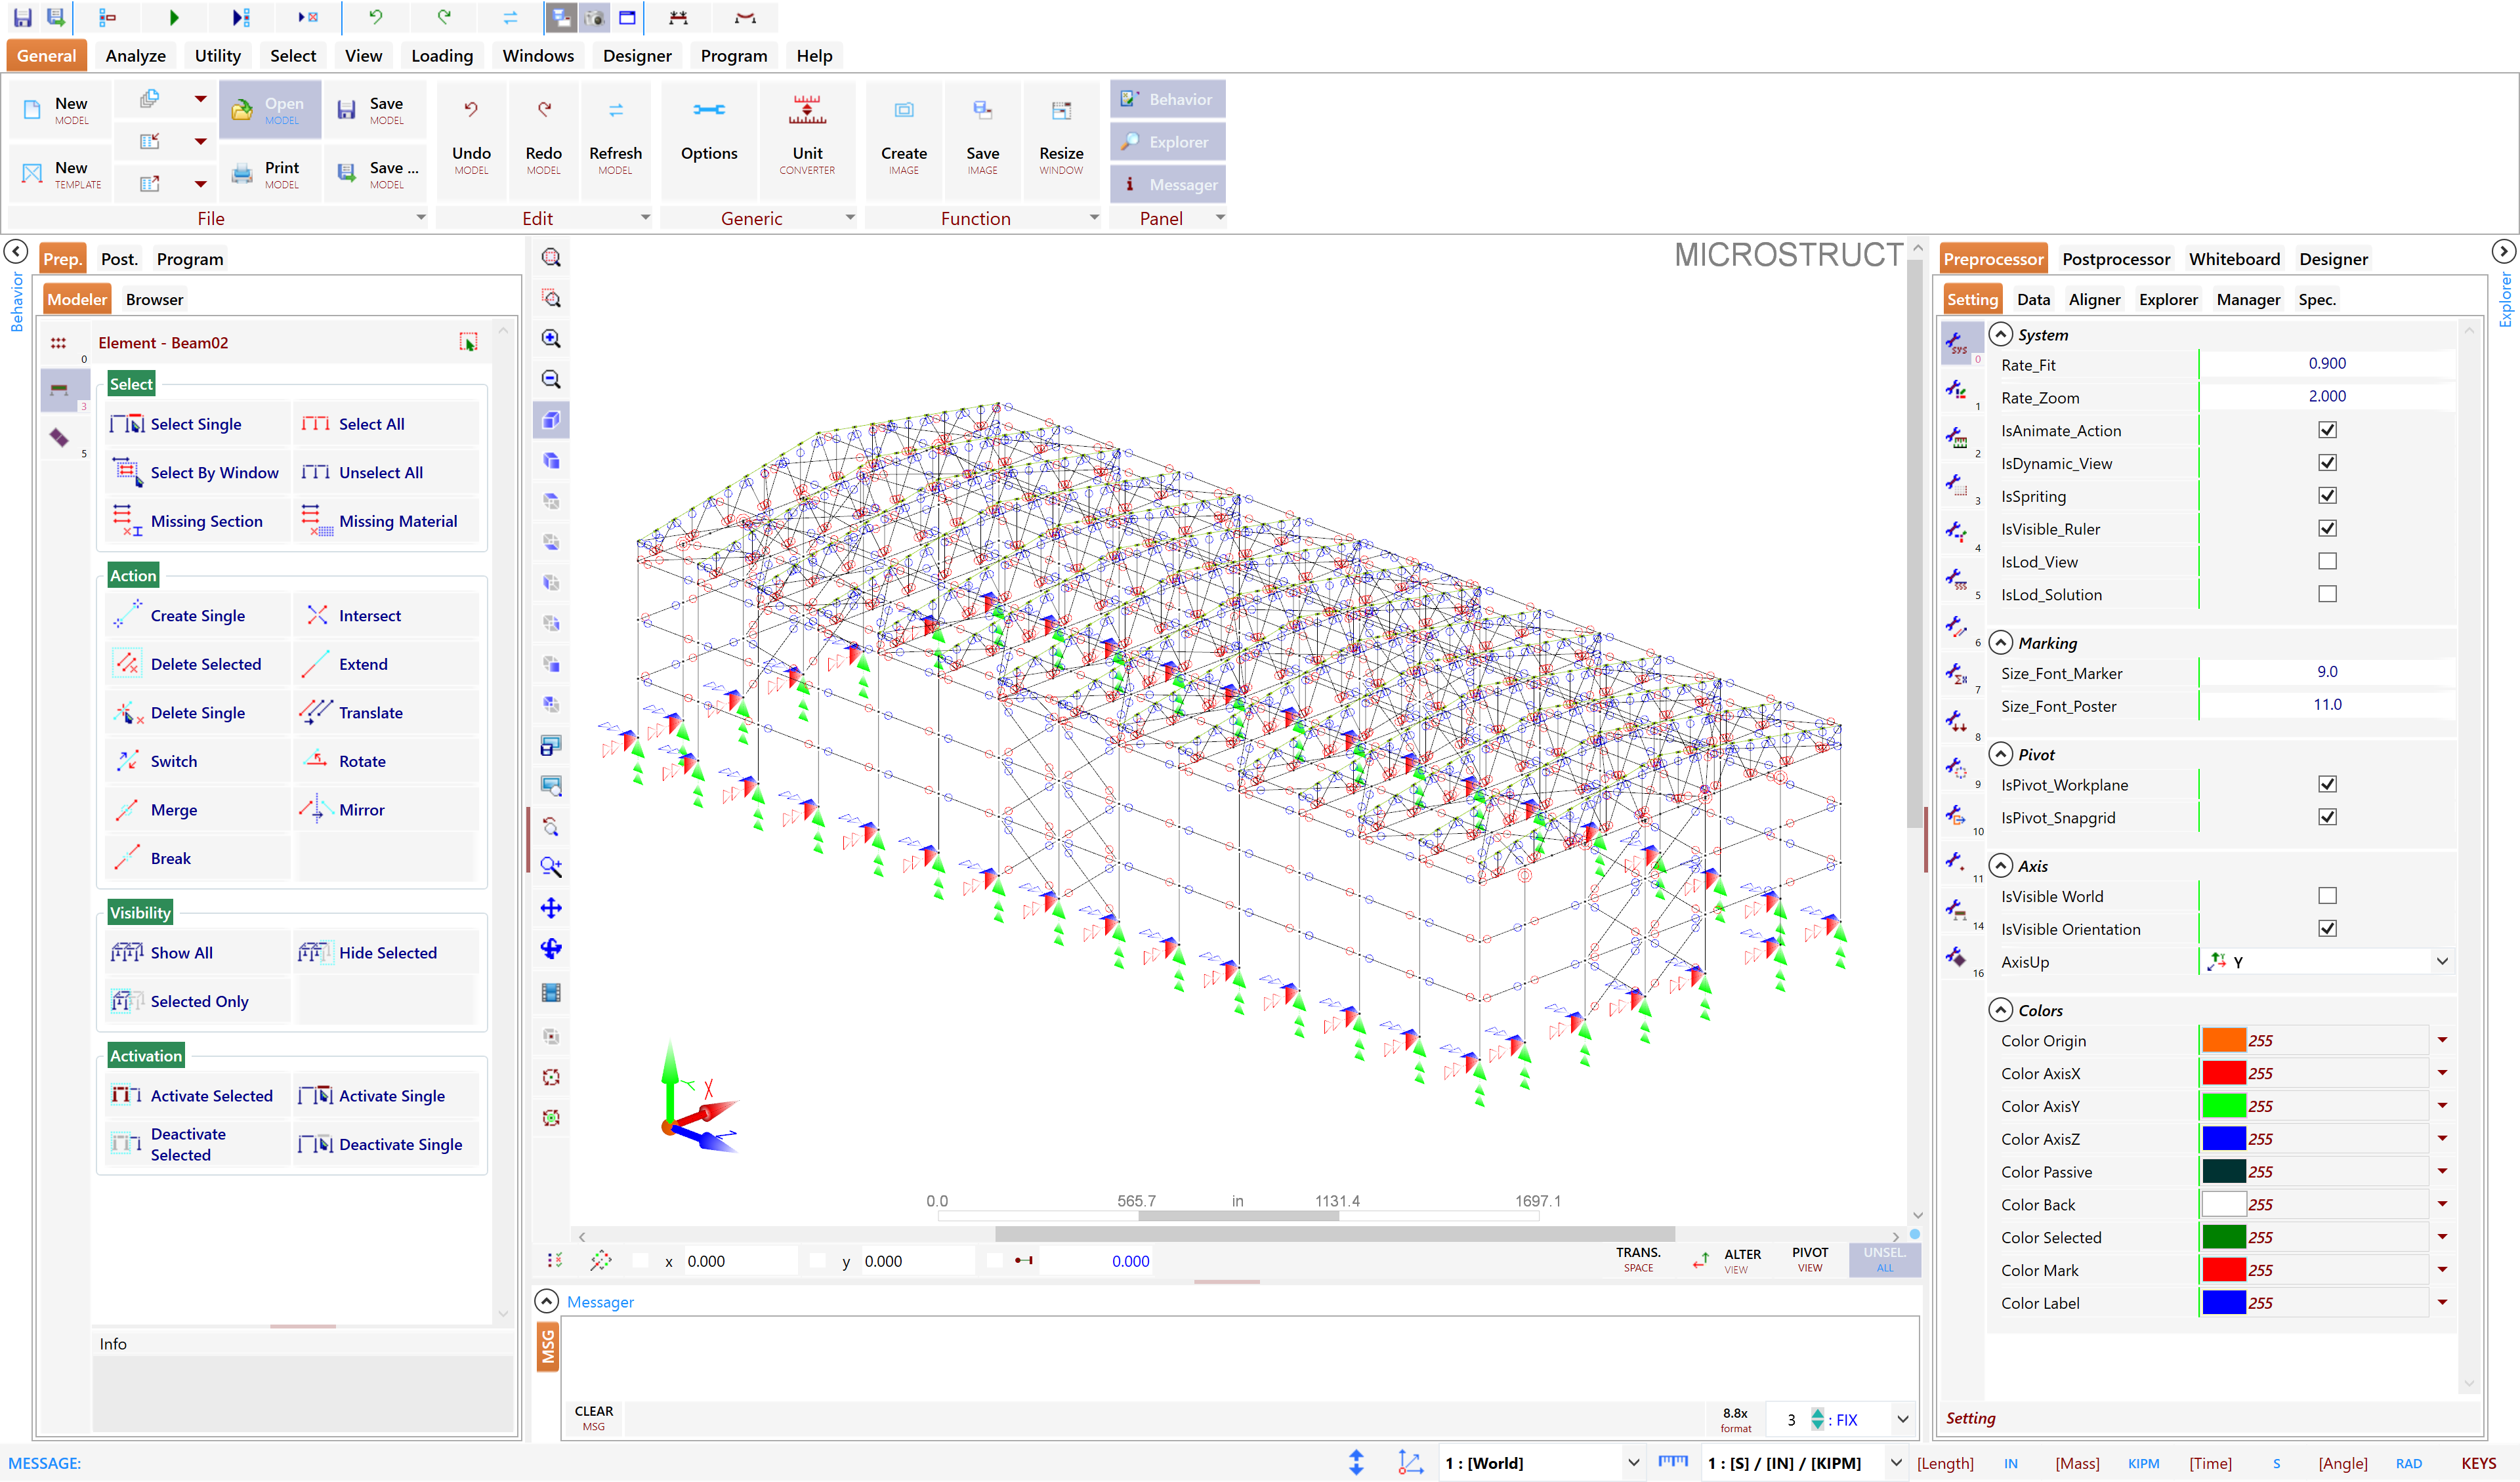The width and height of the screenshot is (2520, 1482).
Task: Select the Create Single element tool
Action: (x=197, y=615)
